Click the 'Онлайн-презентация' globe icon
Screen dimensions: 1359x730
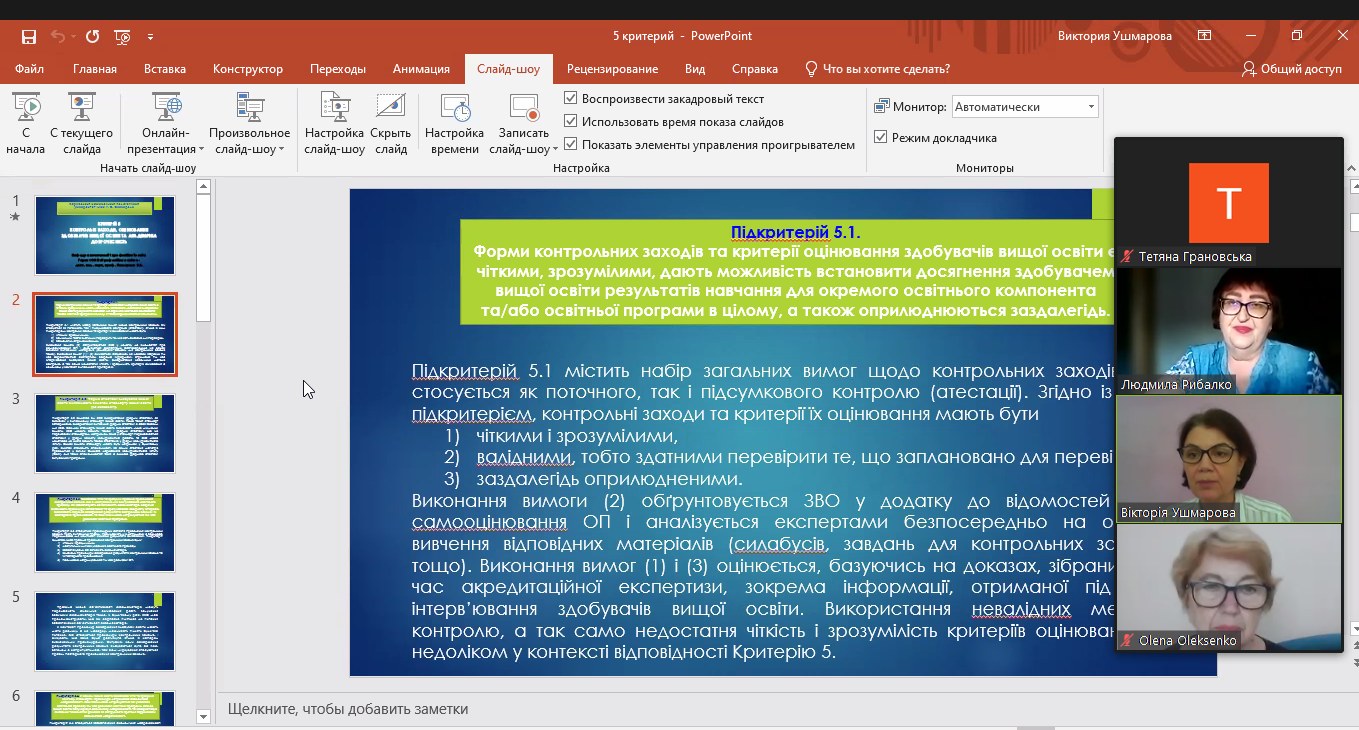[166, 106]
